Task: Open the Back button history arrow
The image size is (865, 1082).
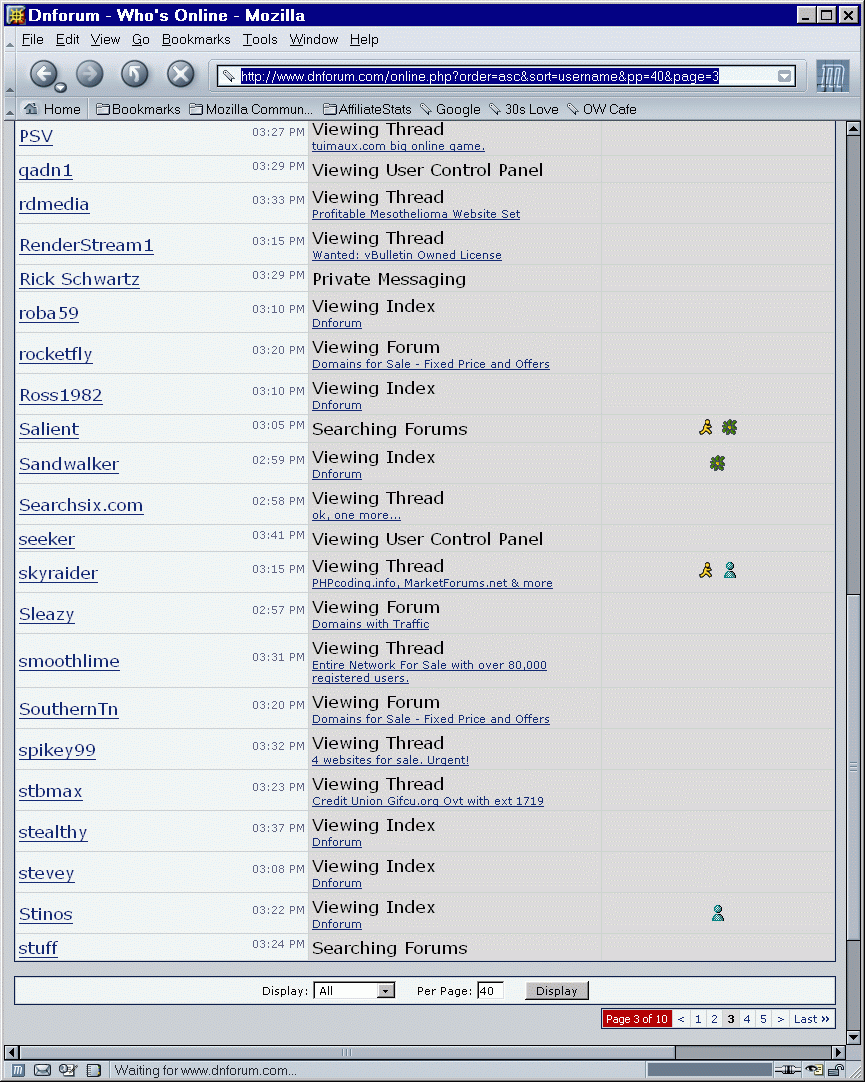Action: pyautogui.click(x=60, y=87)
